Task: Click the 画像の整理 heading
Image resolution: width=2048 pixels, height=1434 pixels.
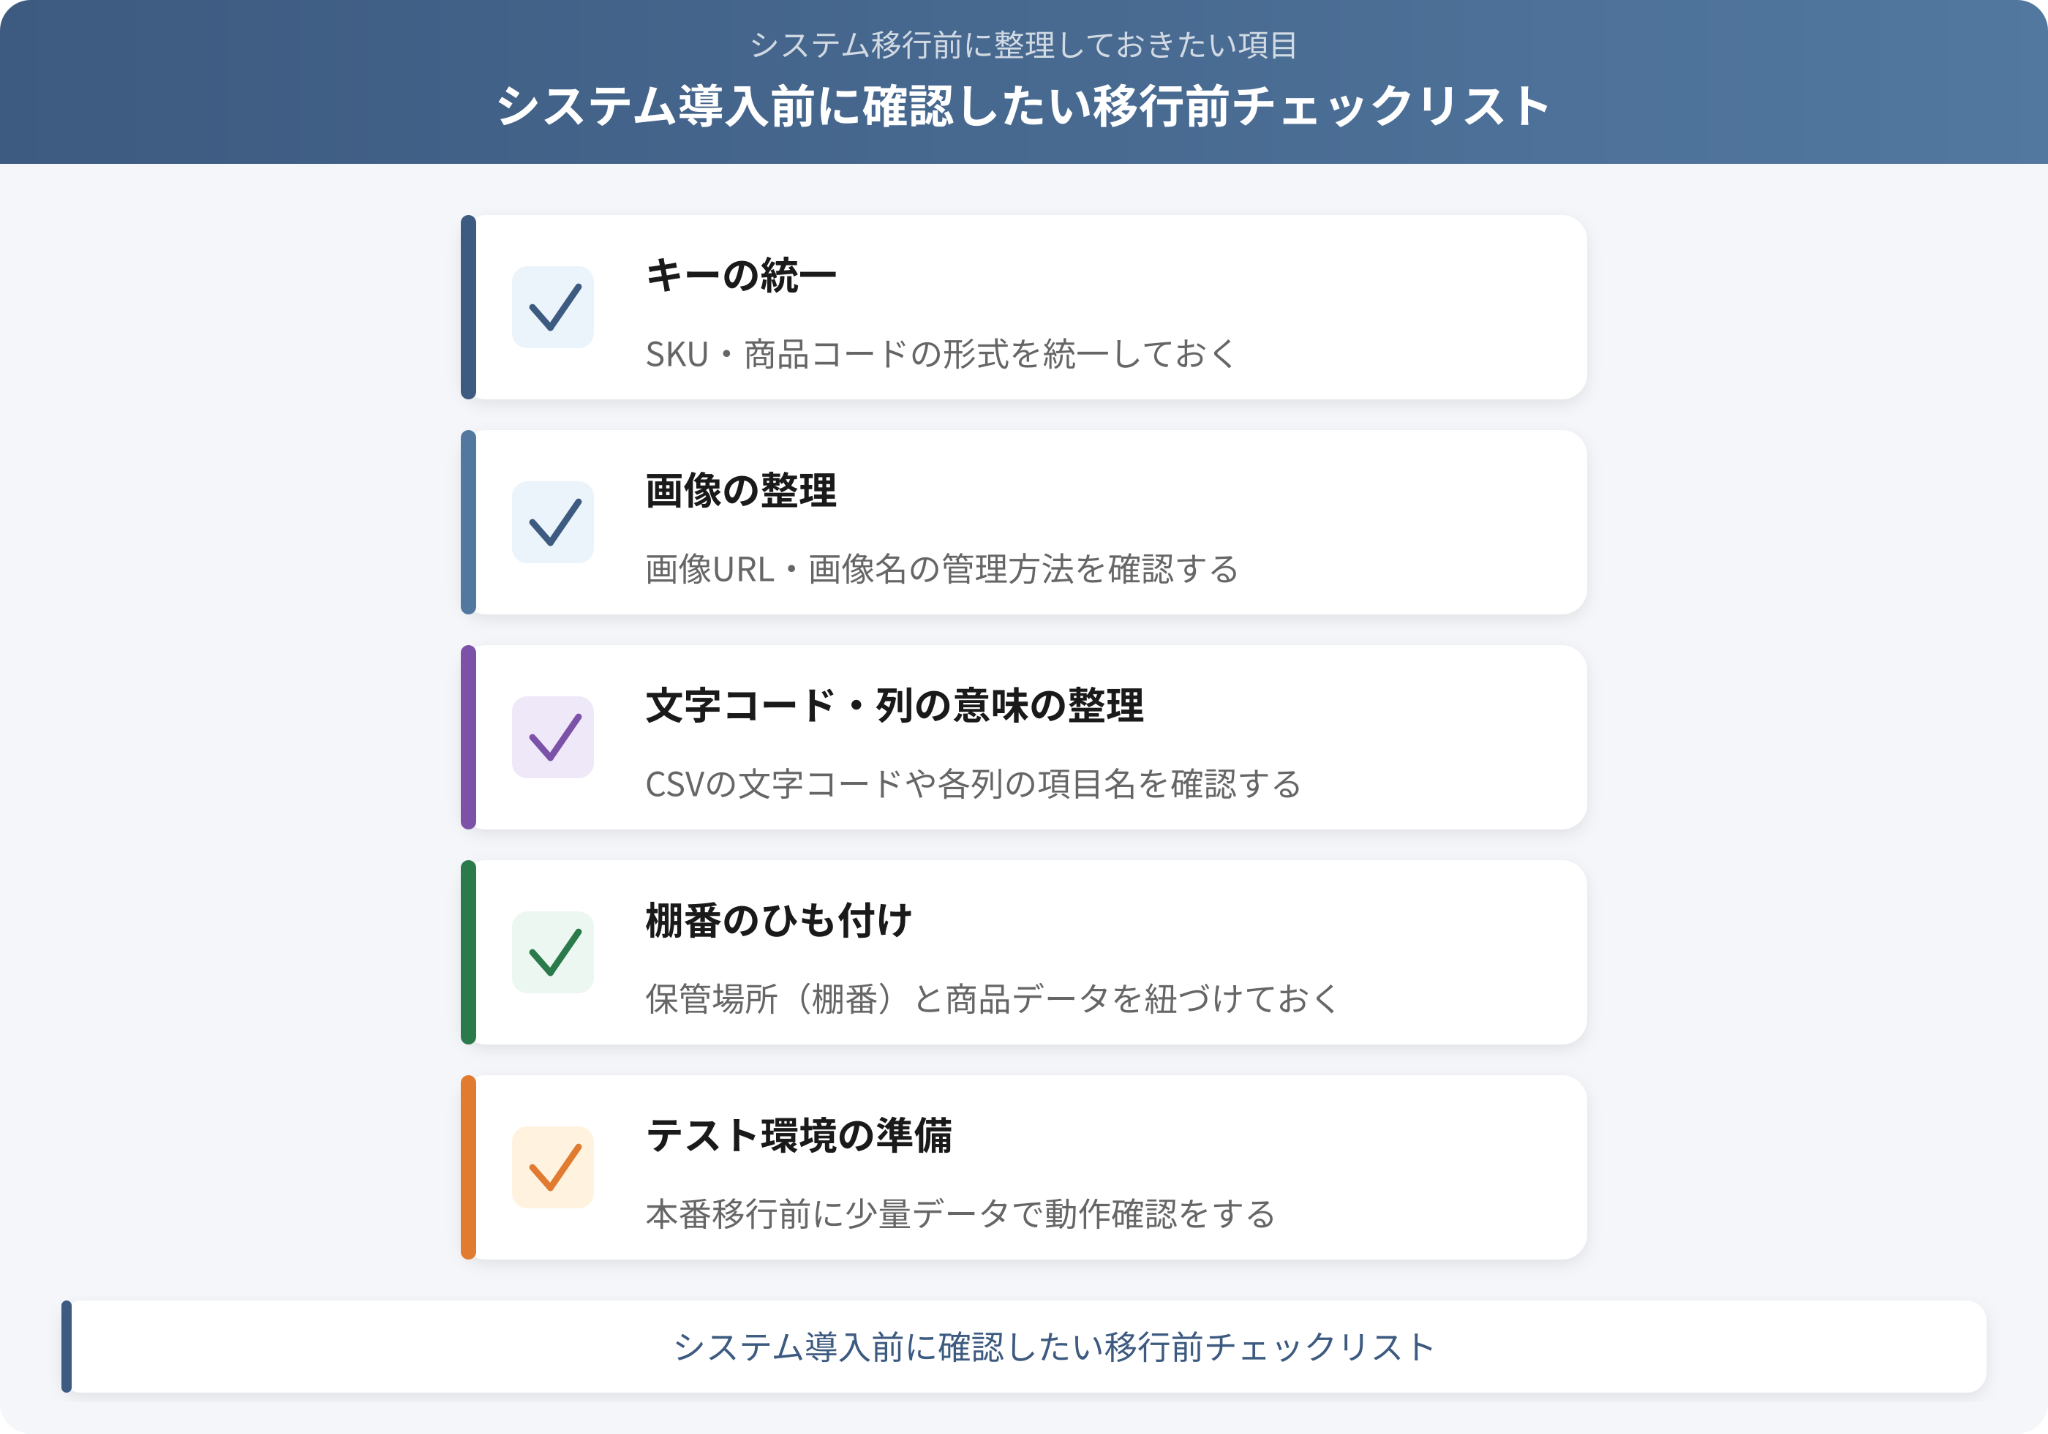Action: click(x=741, y=490)
